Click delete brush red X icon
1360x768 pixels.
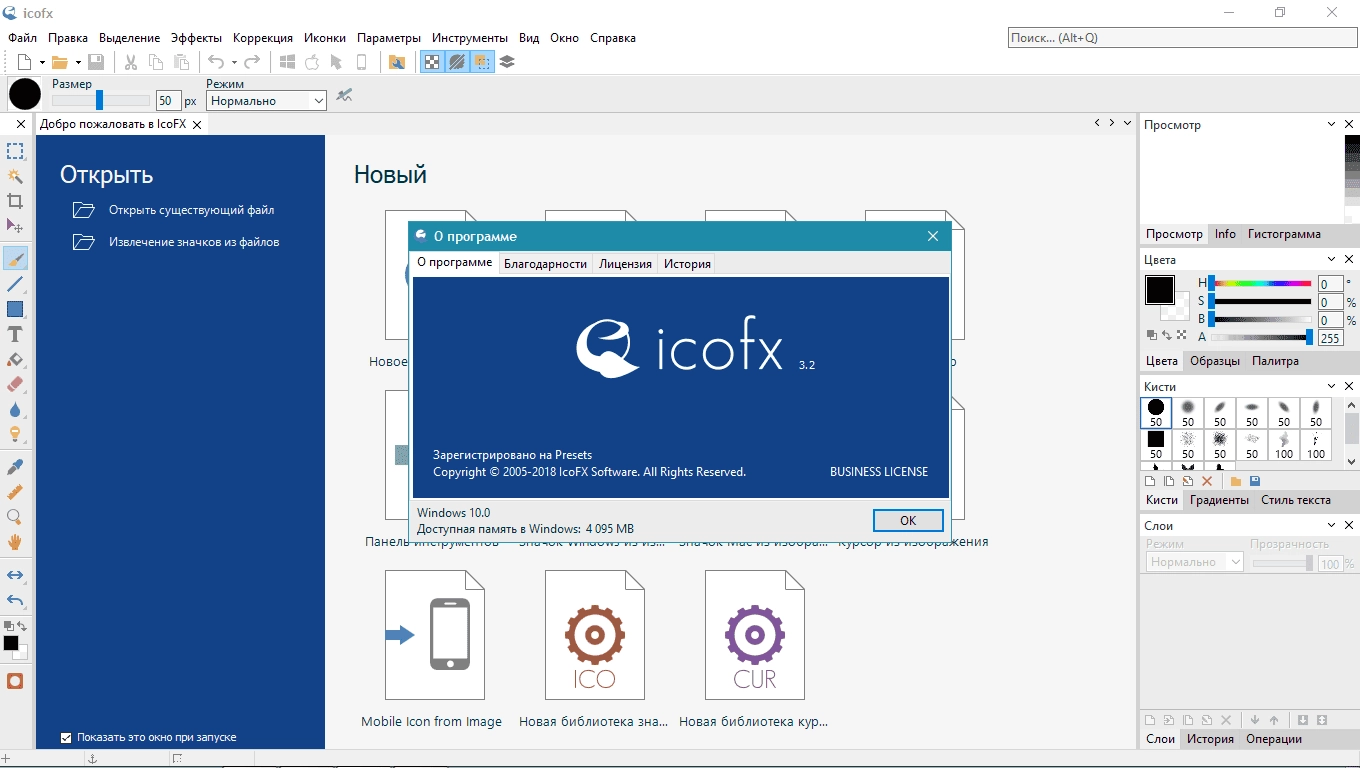pyautogui.click(x=1207, y=482)
